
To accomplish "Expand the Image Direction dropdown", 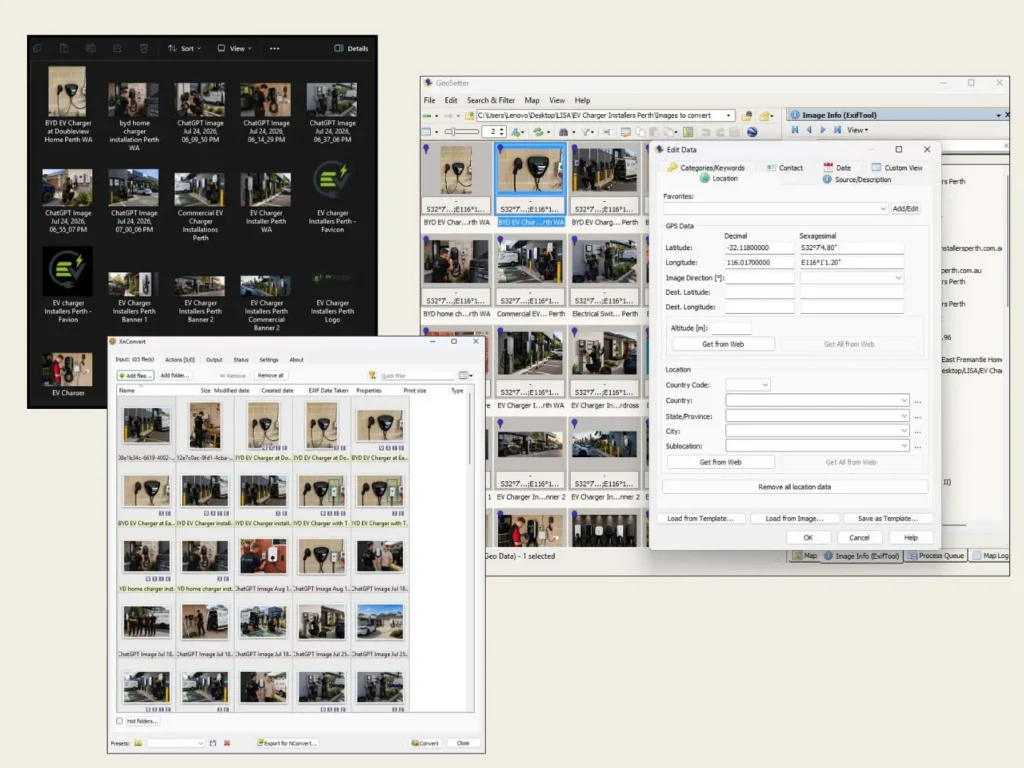I will [x=898, y=278].
